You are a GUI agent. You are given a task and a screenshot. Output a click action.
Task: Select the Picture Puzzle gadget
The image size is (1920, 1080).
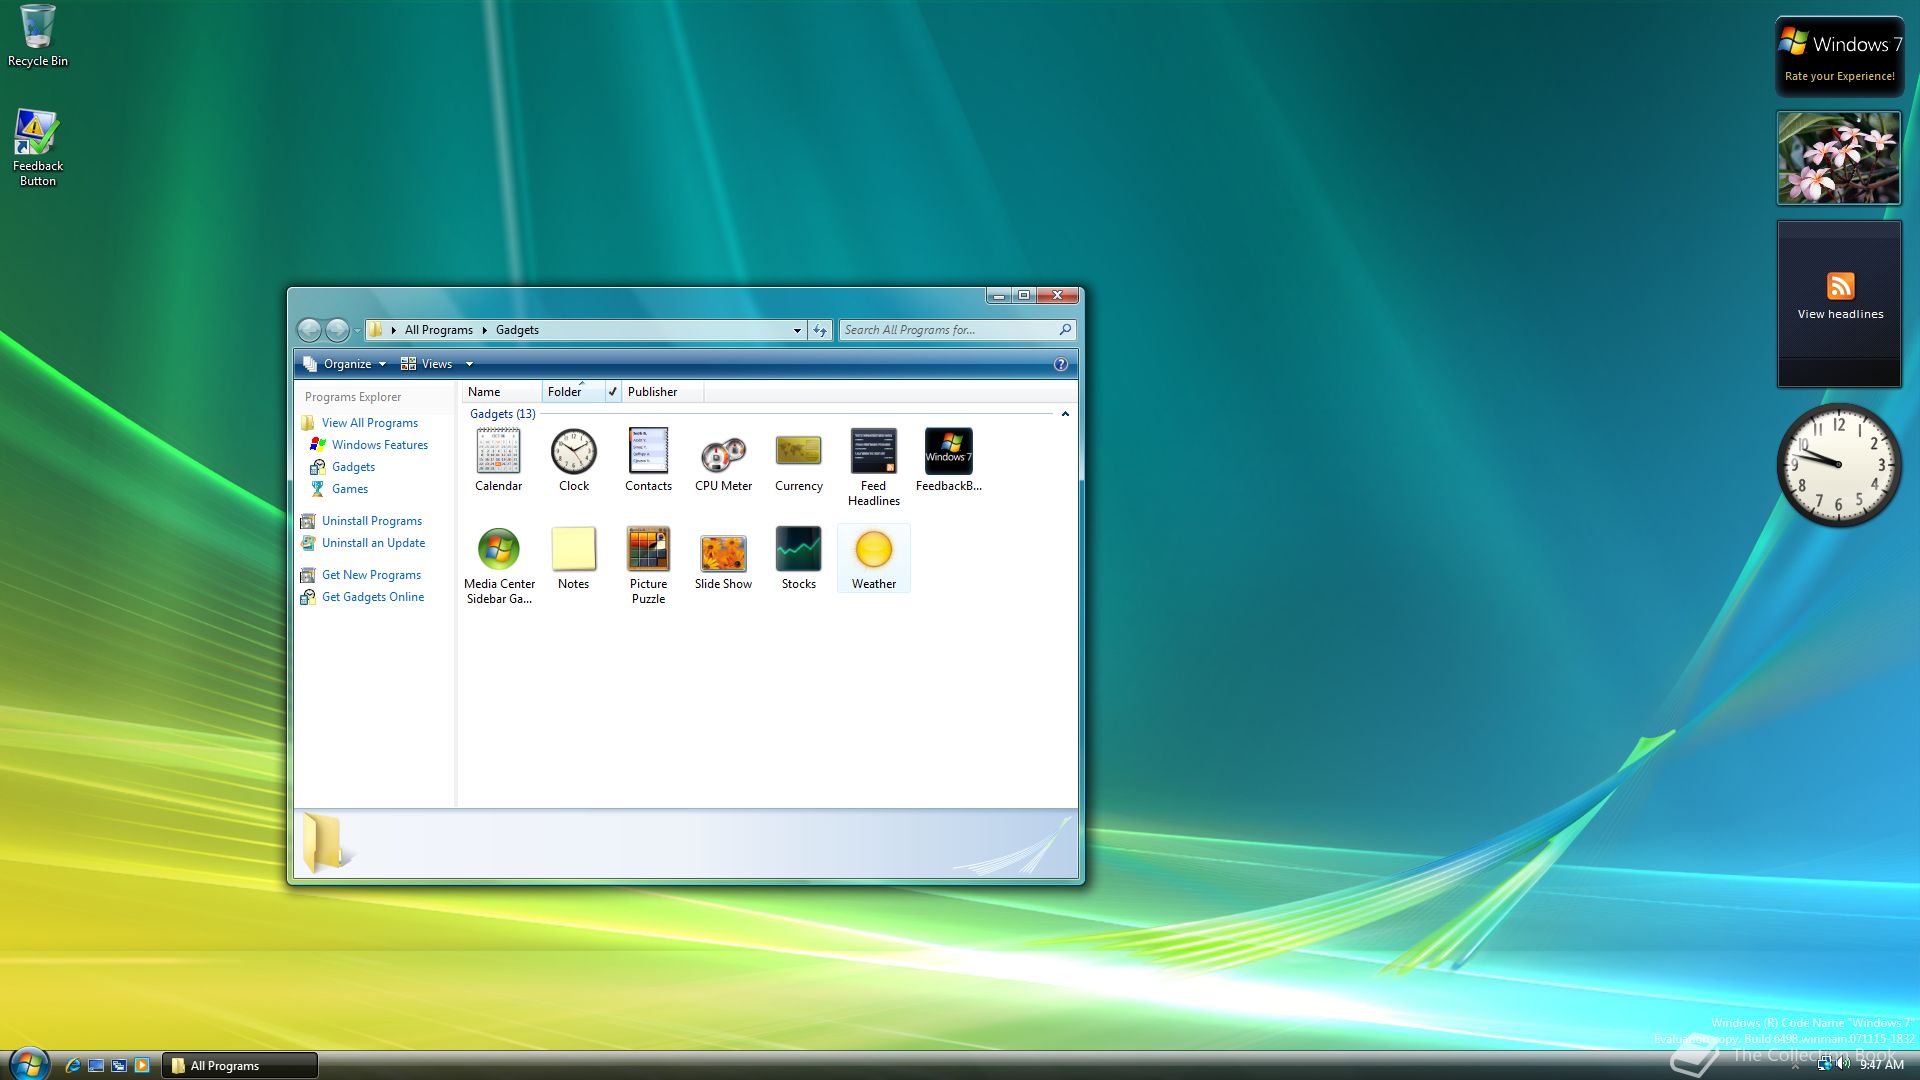click(648, 565)
